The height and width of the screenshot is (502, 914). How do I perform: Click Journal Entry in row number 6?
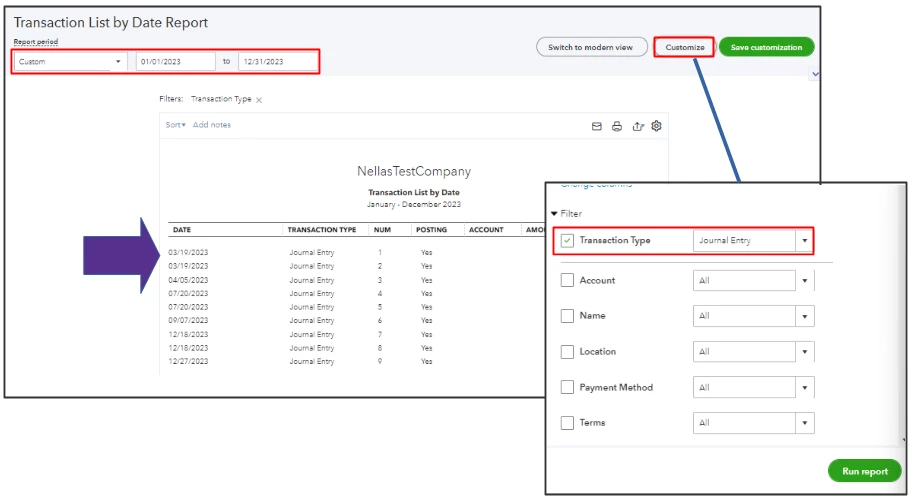pos(312,320)
